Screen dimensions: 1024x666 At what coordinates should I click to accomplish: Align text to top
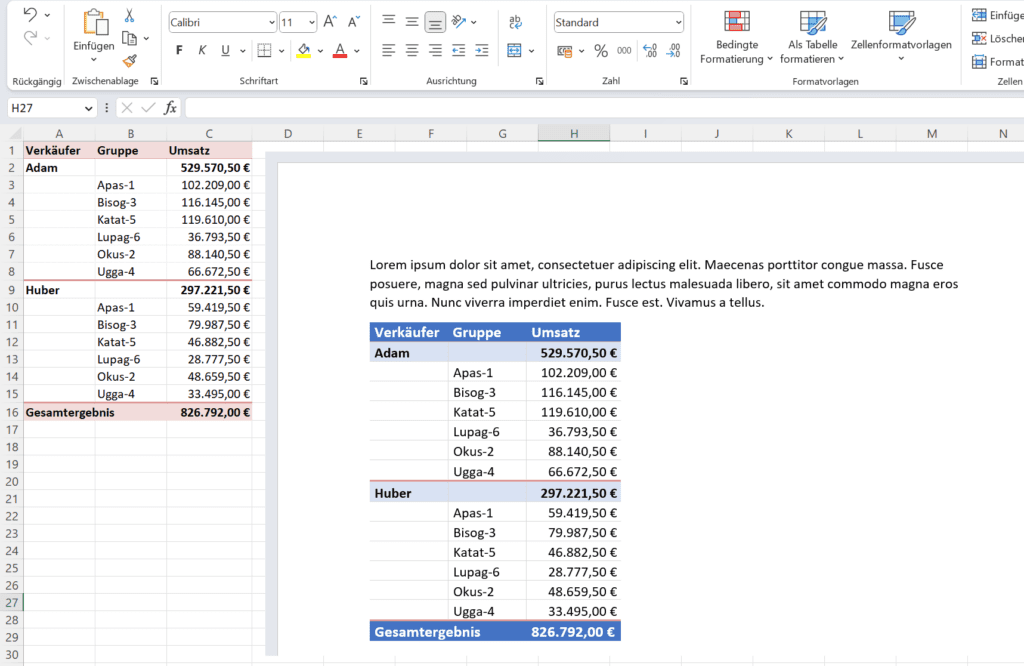click(389, 21)
